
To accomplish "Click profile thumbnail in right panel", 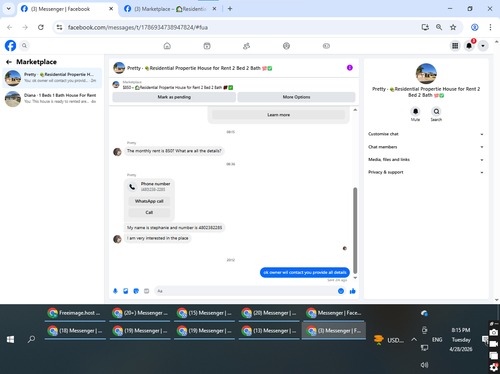I will tap(426, 73).
